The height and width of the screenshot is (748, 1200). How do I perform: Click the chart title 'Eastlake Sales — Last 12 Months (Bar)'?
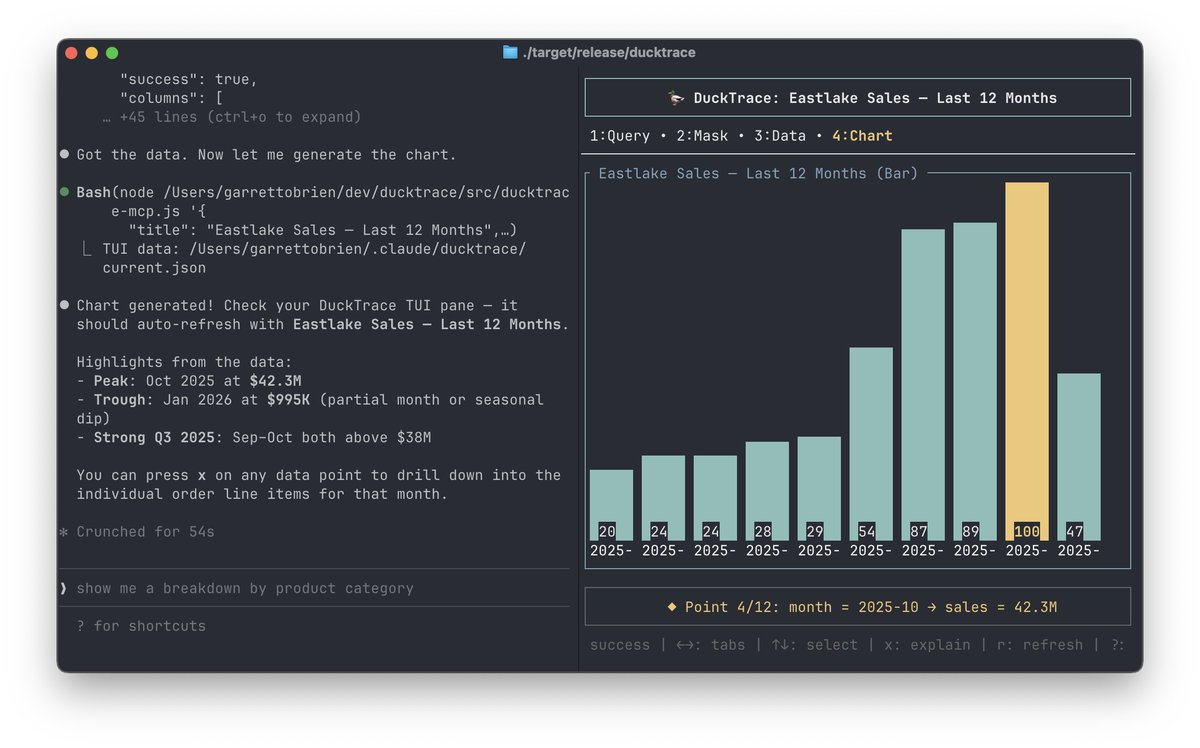[x=758, y=174]
